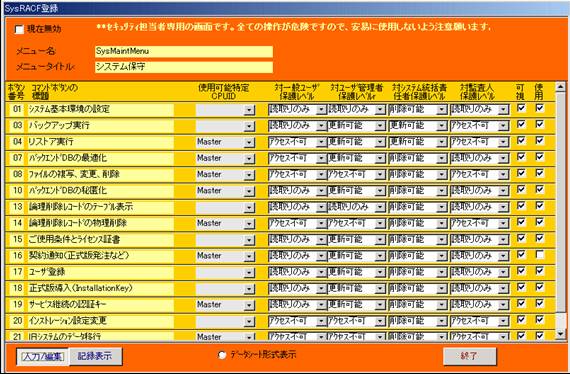Uncheck 可視 checkbox for row 01
The height and width of the screenshot is (374, 570).
pos(521,108)
